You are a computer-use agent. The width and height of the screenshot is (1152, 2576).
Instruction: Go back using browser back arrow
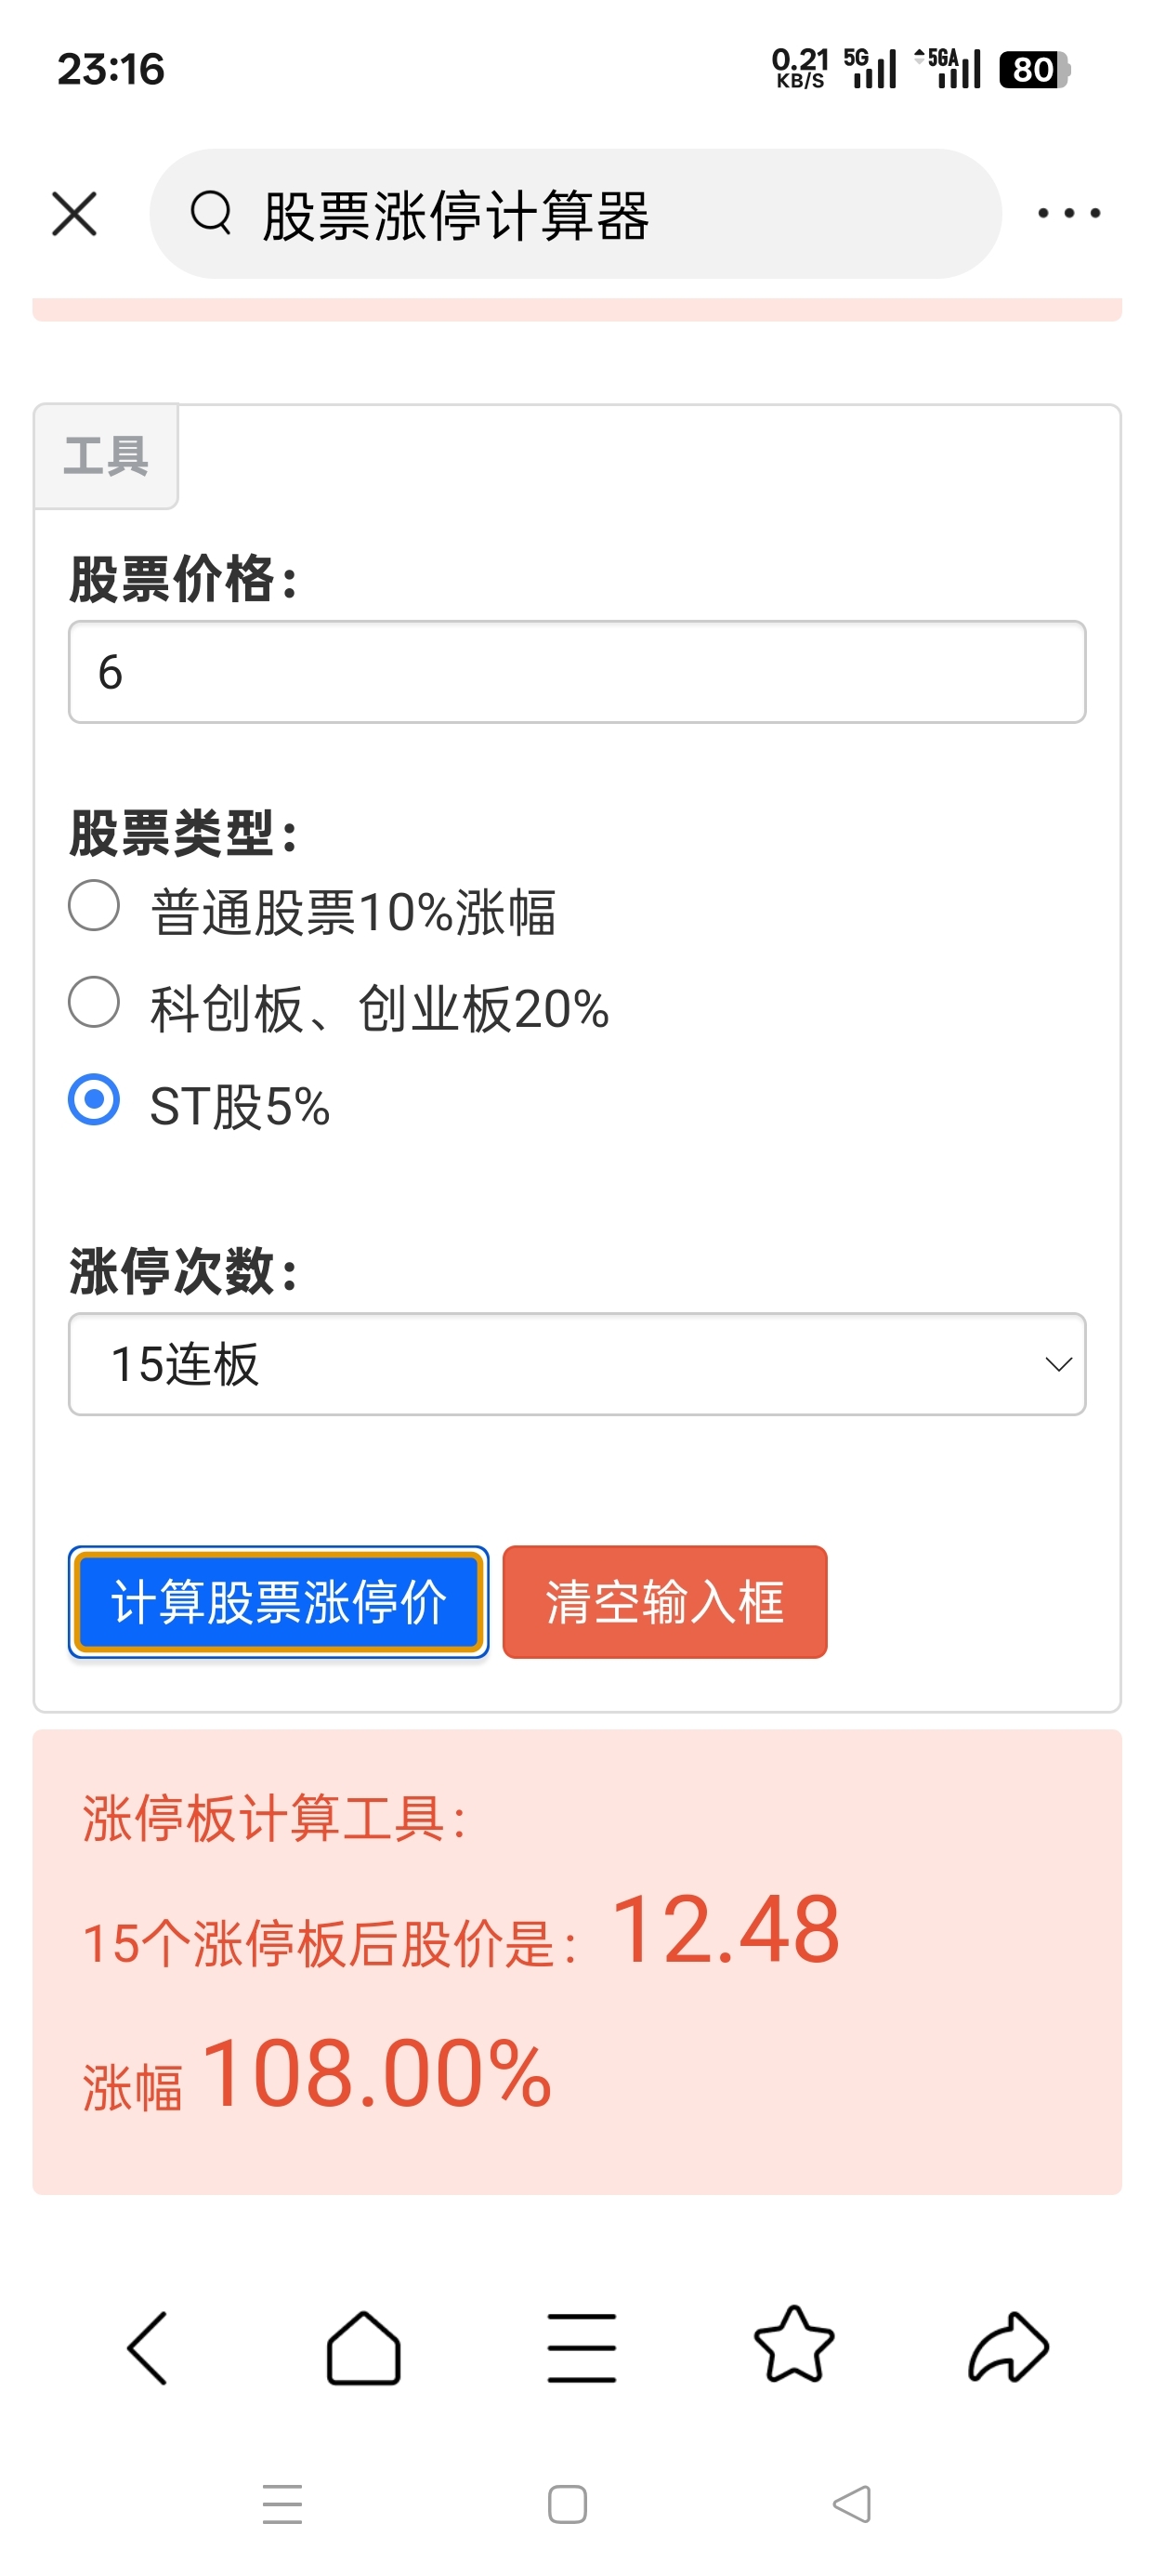click(x=147, y=2347)
